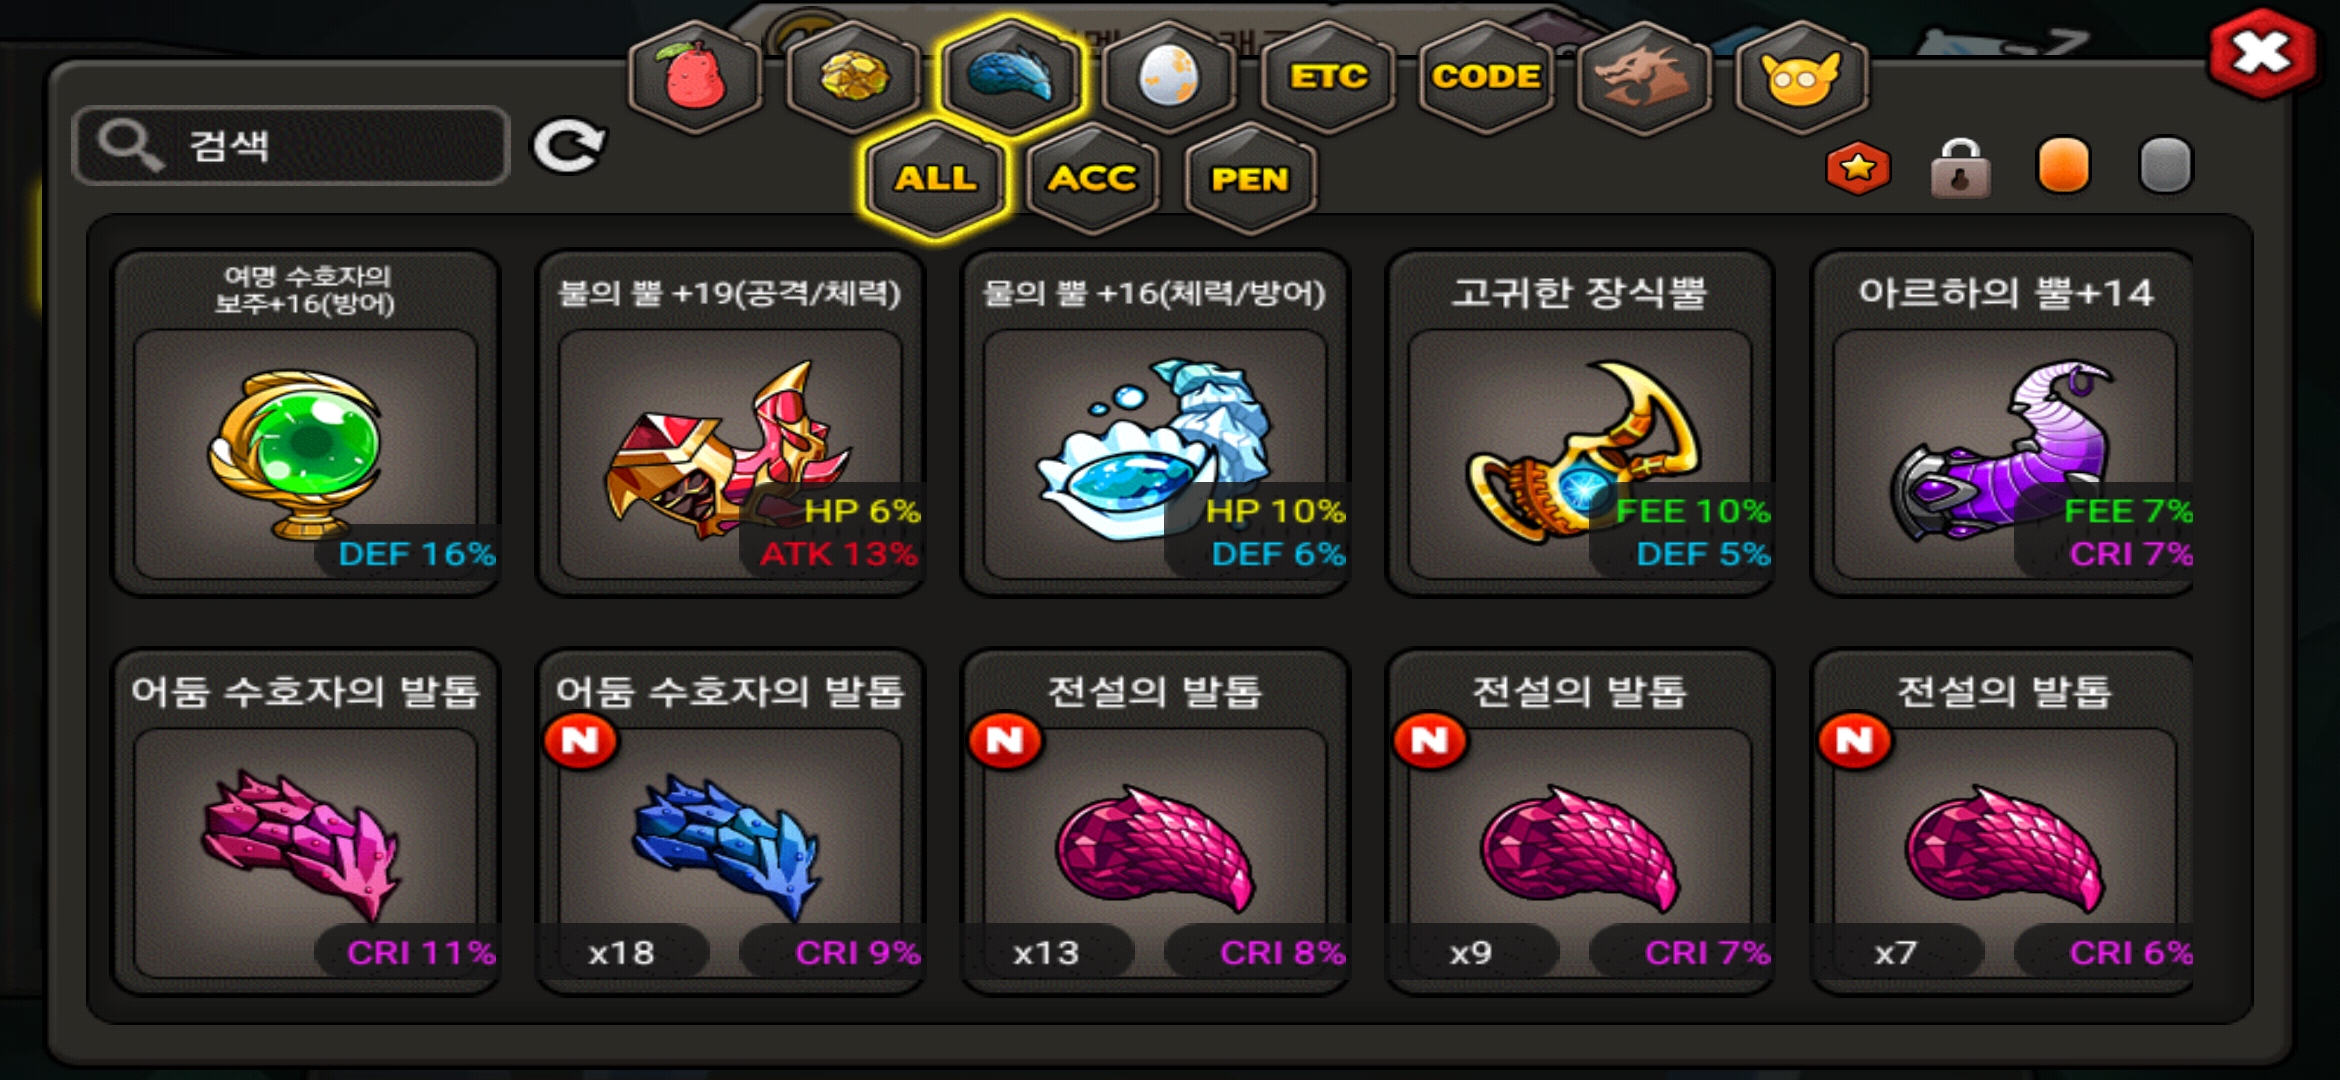Viewport: 2340px width, 1080px height.
Task: Switch to the PEN sub-tab
Action: 1250,179
